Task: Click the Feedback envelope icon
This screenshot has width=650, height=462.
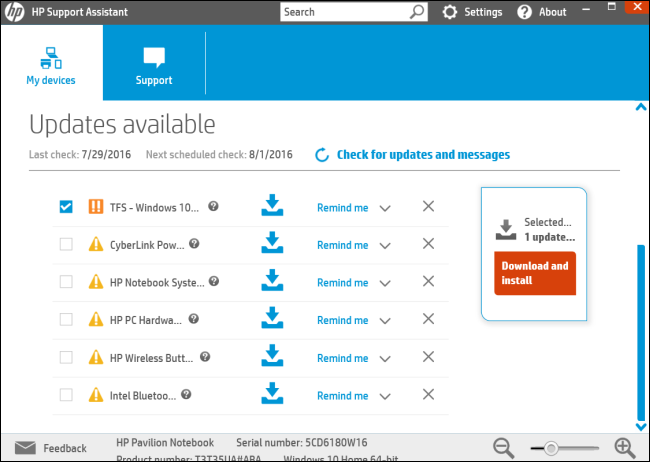Action: click(x=25, y=448)
